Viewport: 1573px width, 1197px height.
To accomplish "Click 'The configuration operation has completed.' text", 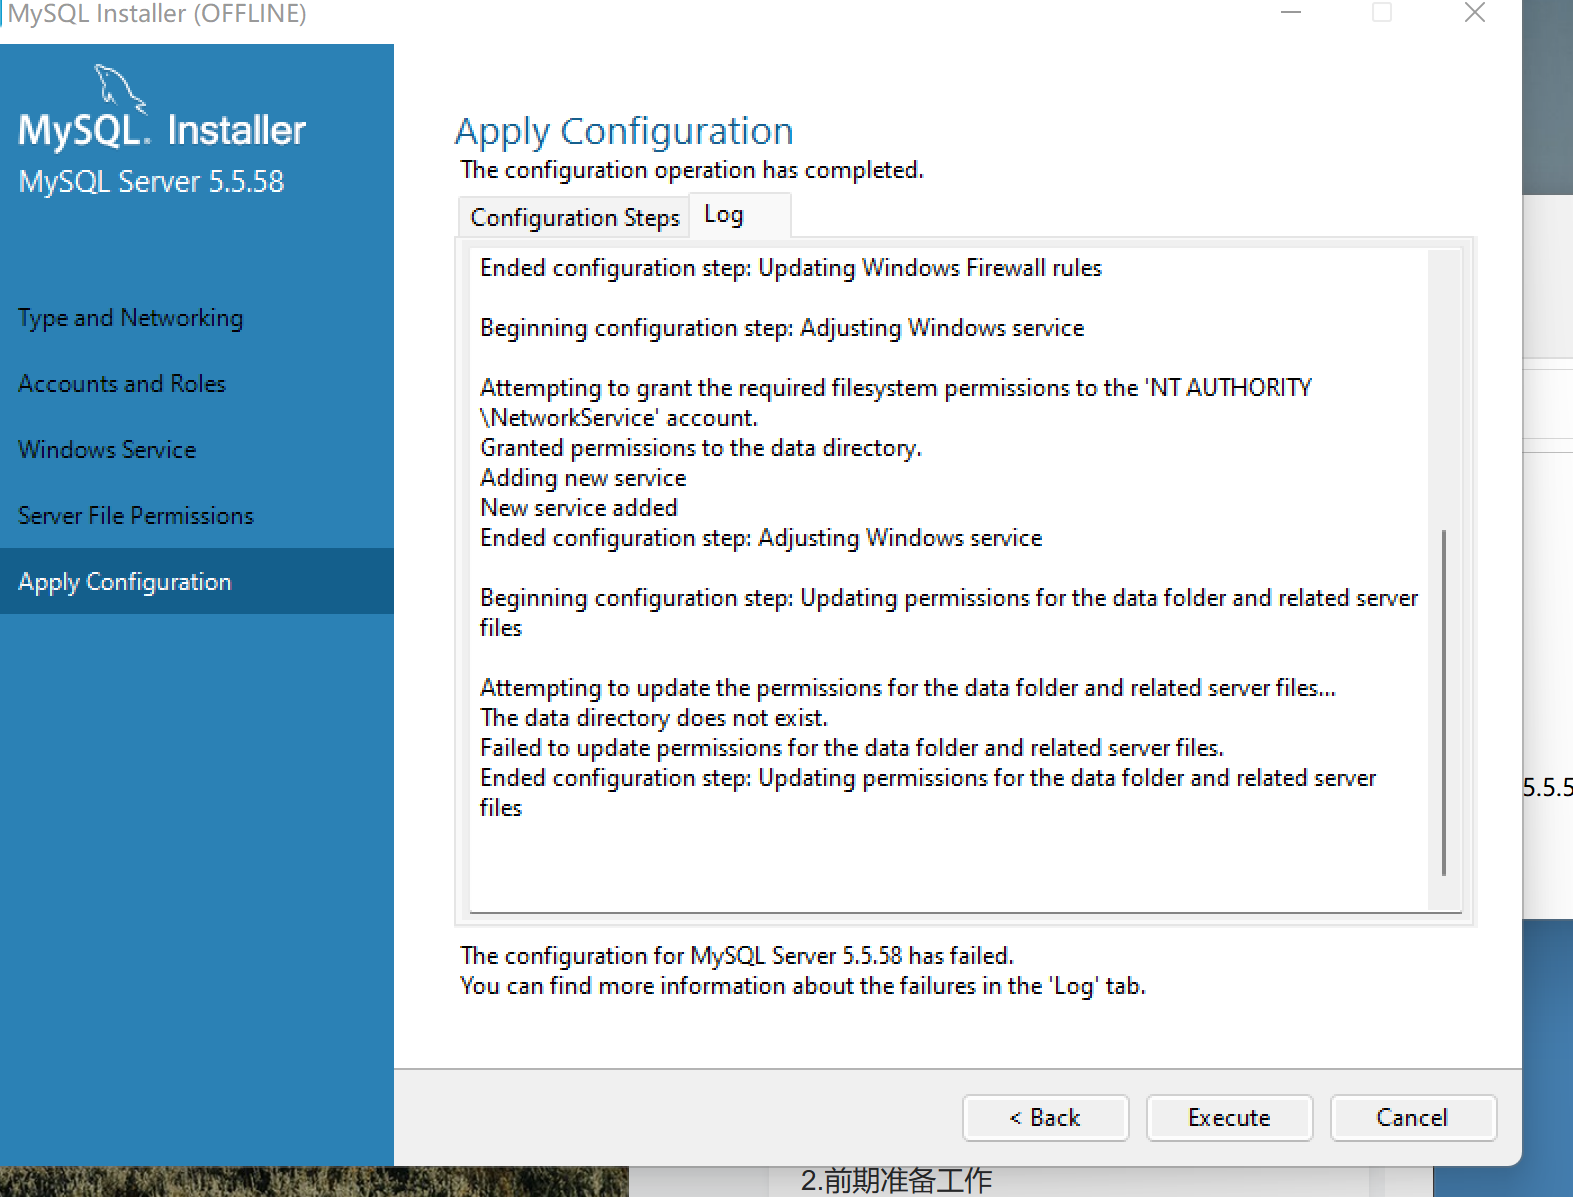I will pos(692,170).
